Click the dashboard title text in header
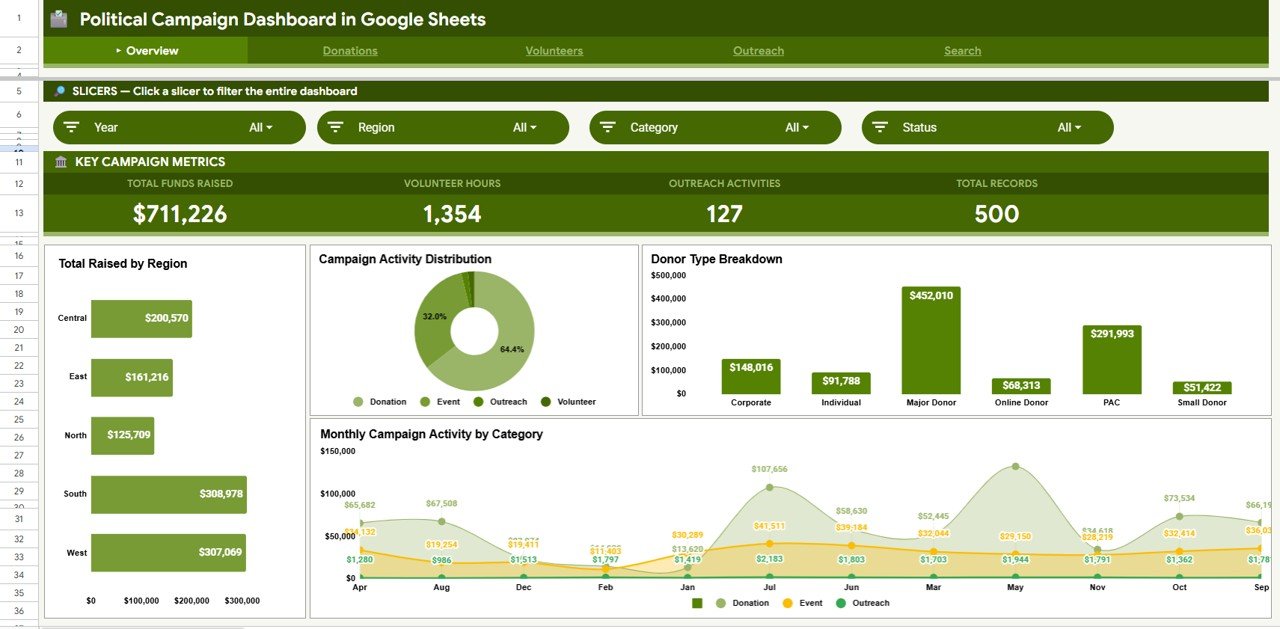This screenshot has width=1280, height=629. (283, 19)
